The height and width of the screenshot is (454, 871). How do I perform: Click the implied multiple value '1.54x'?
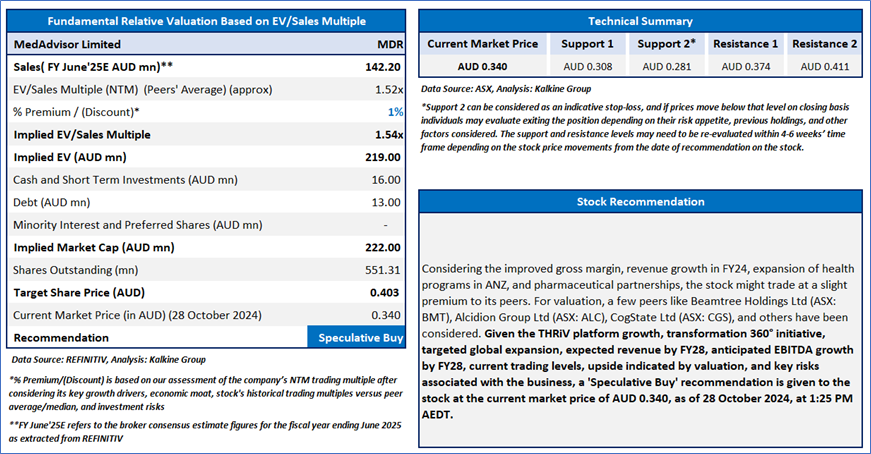[389, 134]
